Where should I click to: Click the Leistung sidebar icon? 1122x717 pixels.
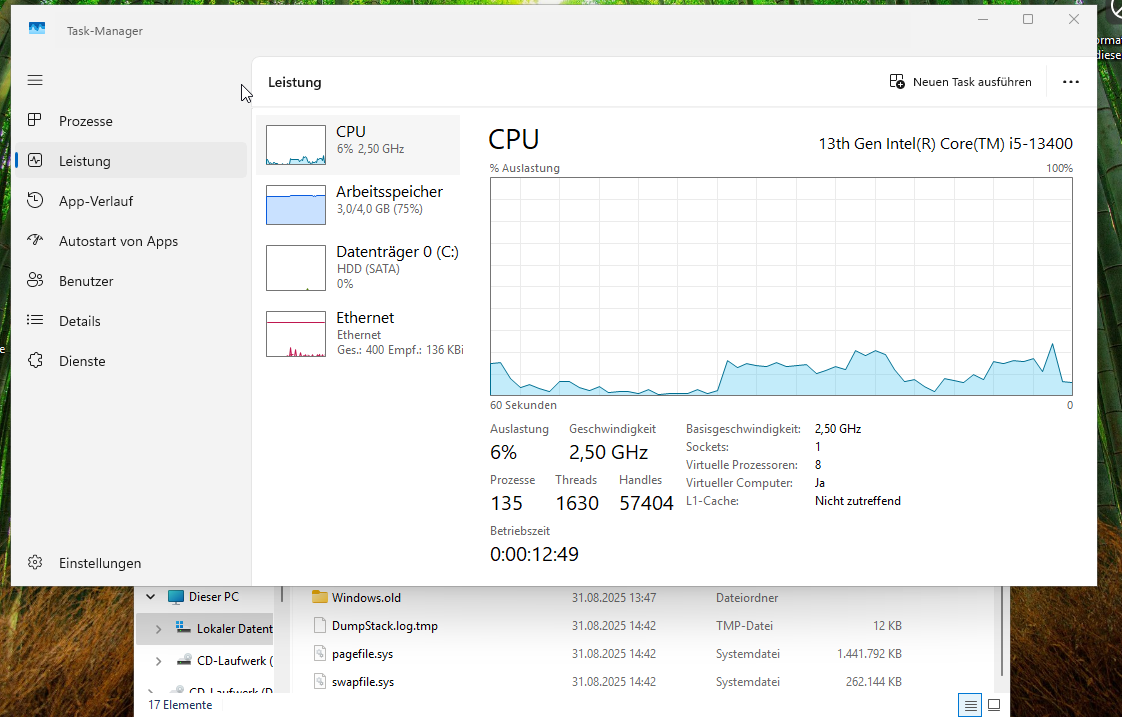tap(35, 160)
